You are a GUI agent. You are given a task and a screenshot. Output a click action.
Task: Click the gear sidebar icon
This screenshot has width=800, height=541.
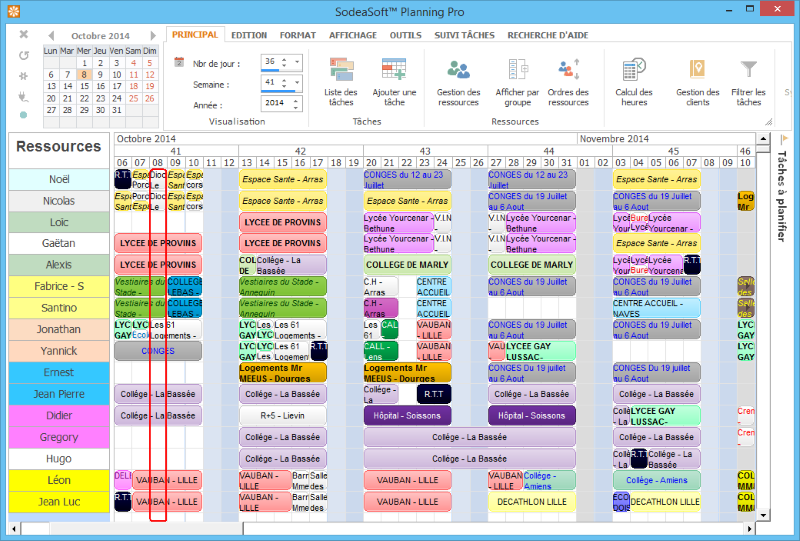pos(23,76)
